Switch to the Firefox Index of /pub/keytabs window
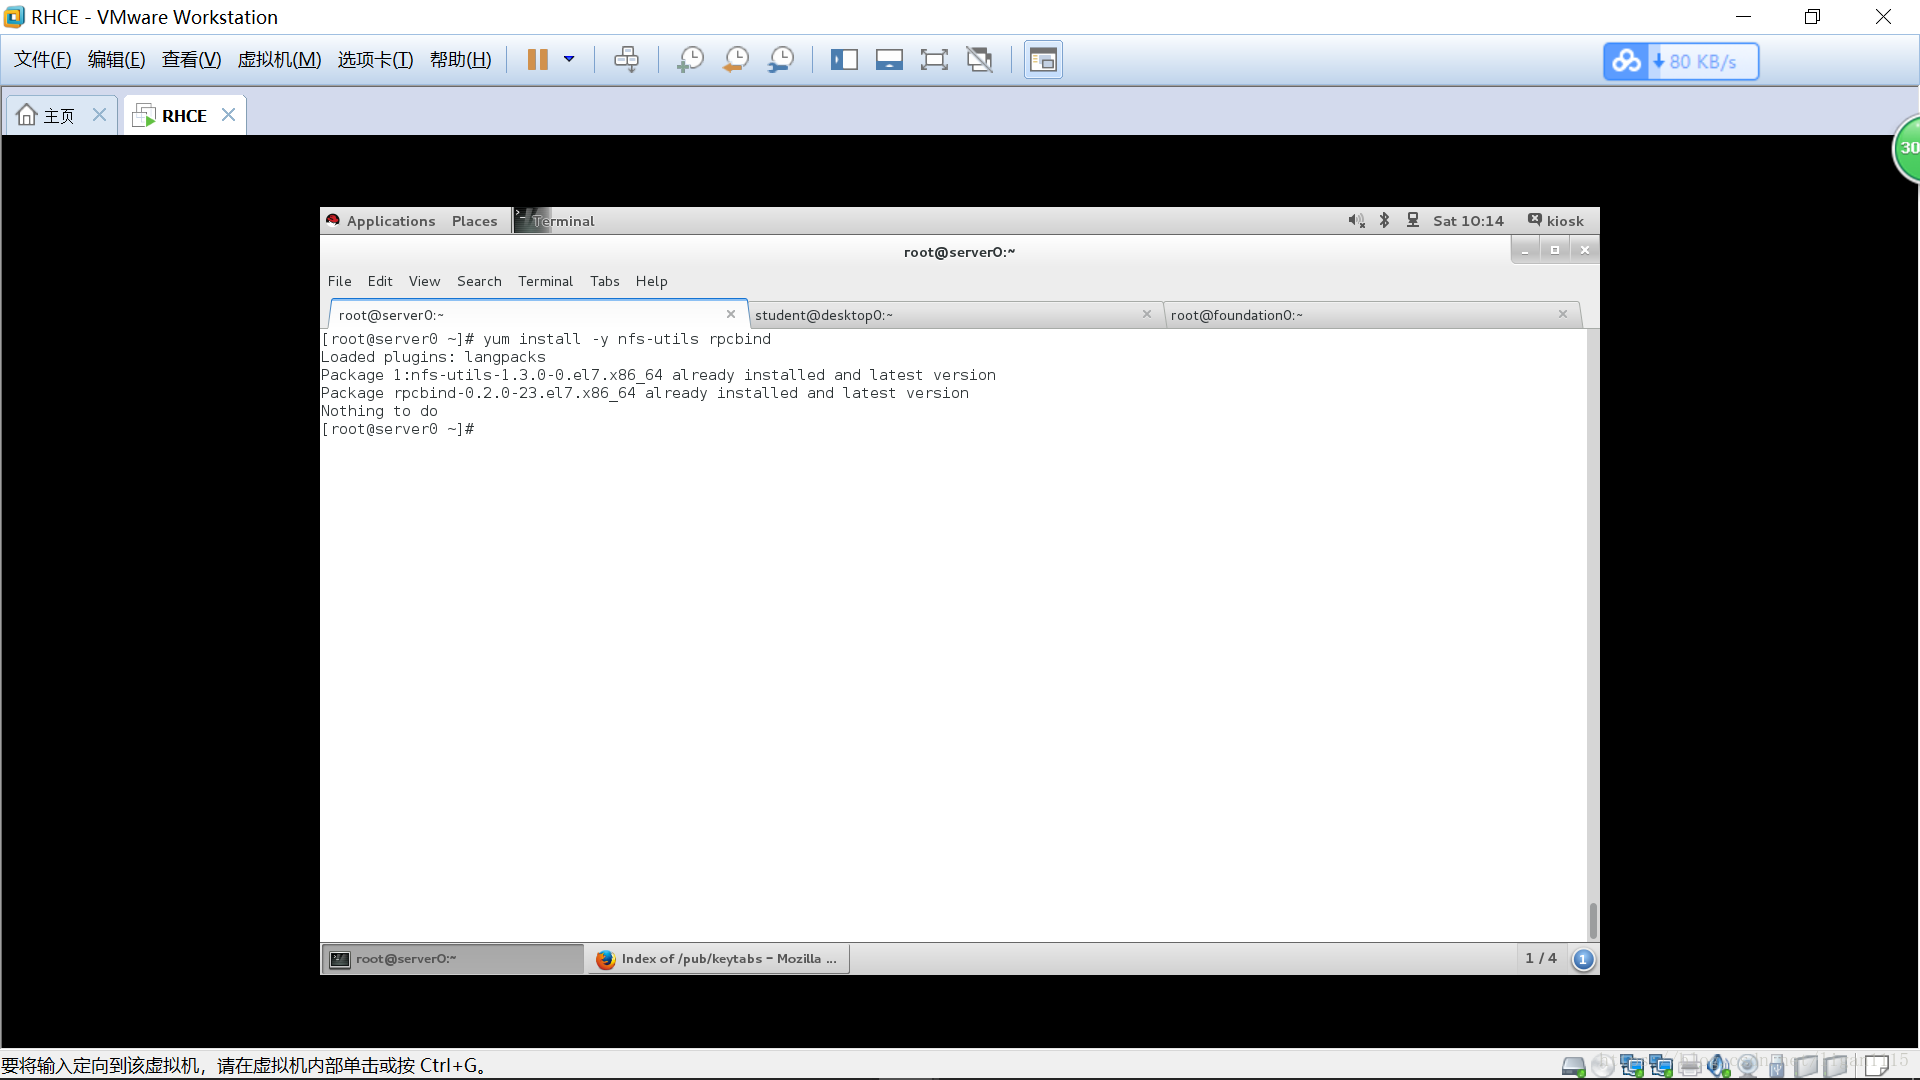 click(718, 959)
